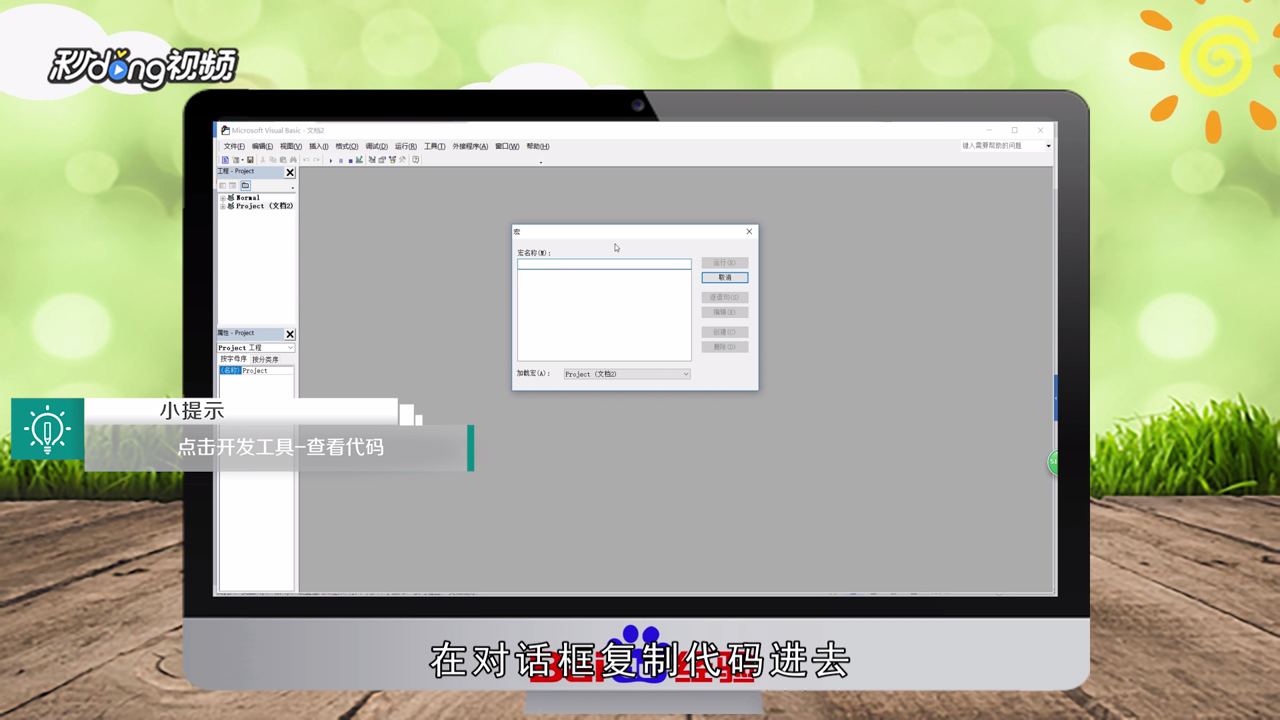This screenshot has width=1280, height=720.
Task: Click the Stop/Reset icon on the toolbar
Action: 351,159
